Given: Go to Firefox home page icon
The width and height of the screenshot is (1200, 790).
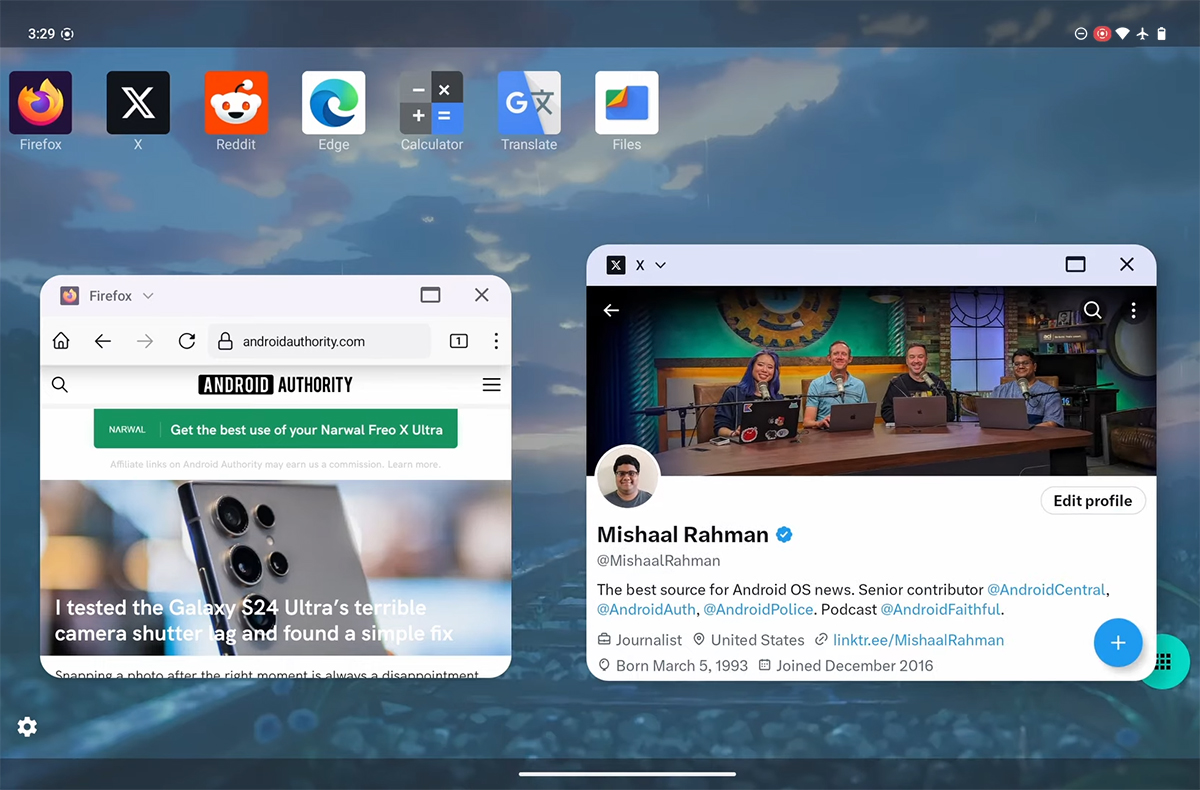Looking at the screenshot, I should pos(61,341).
